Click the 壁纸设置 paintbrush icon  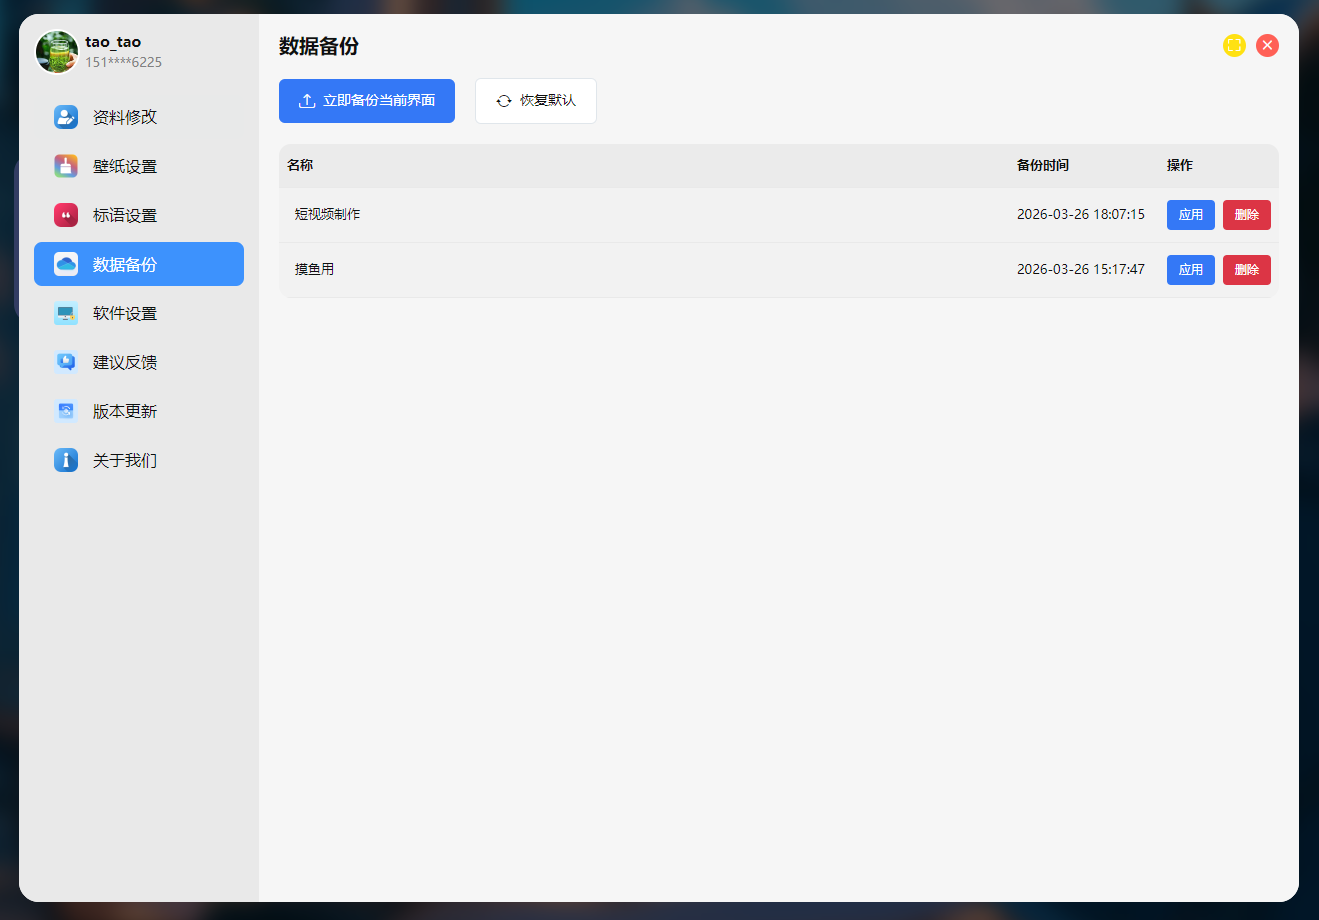[66, 166]
